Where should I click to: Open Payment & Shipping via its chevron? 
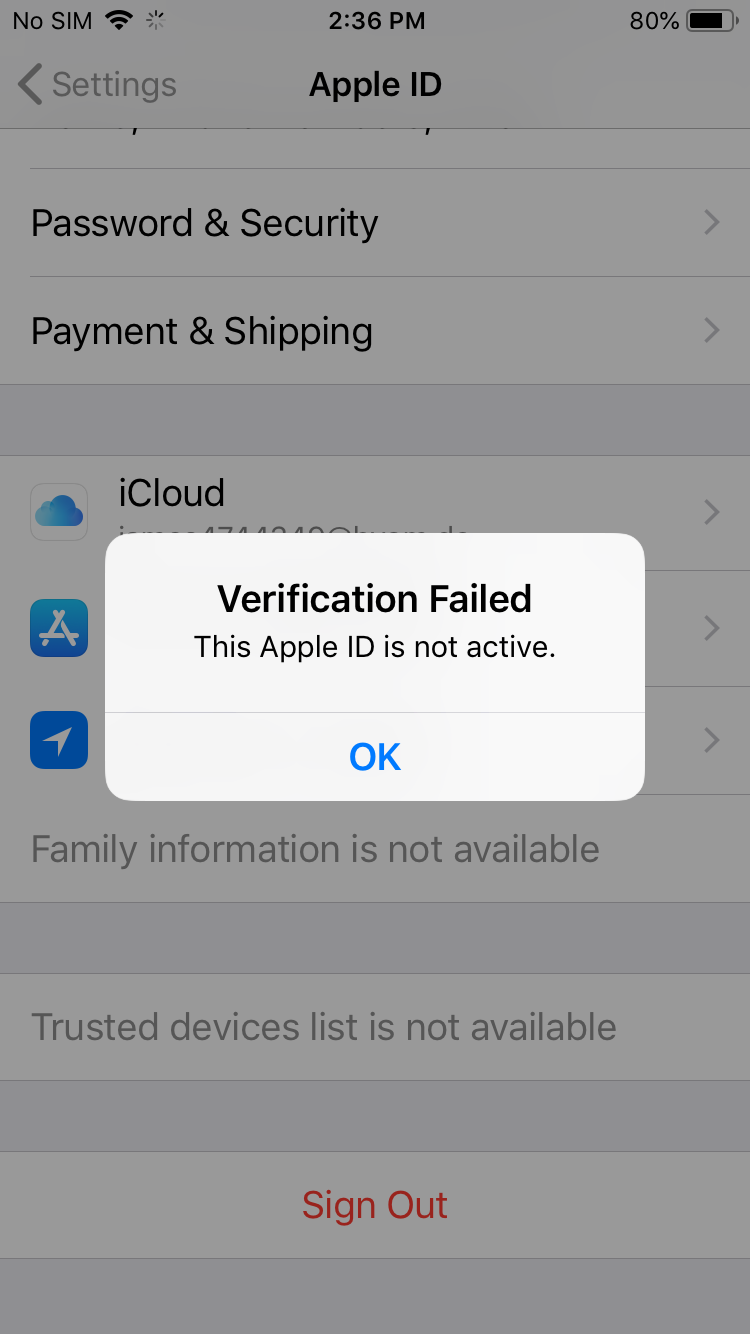tap(712, 330)
